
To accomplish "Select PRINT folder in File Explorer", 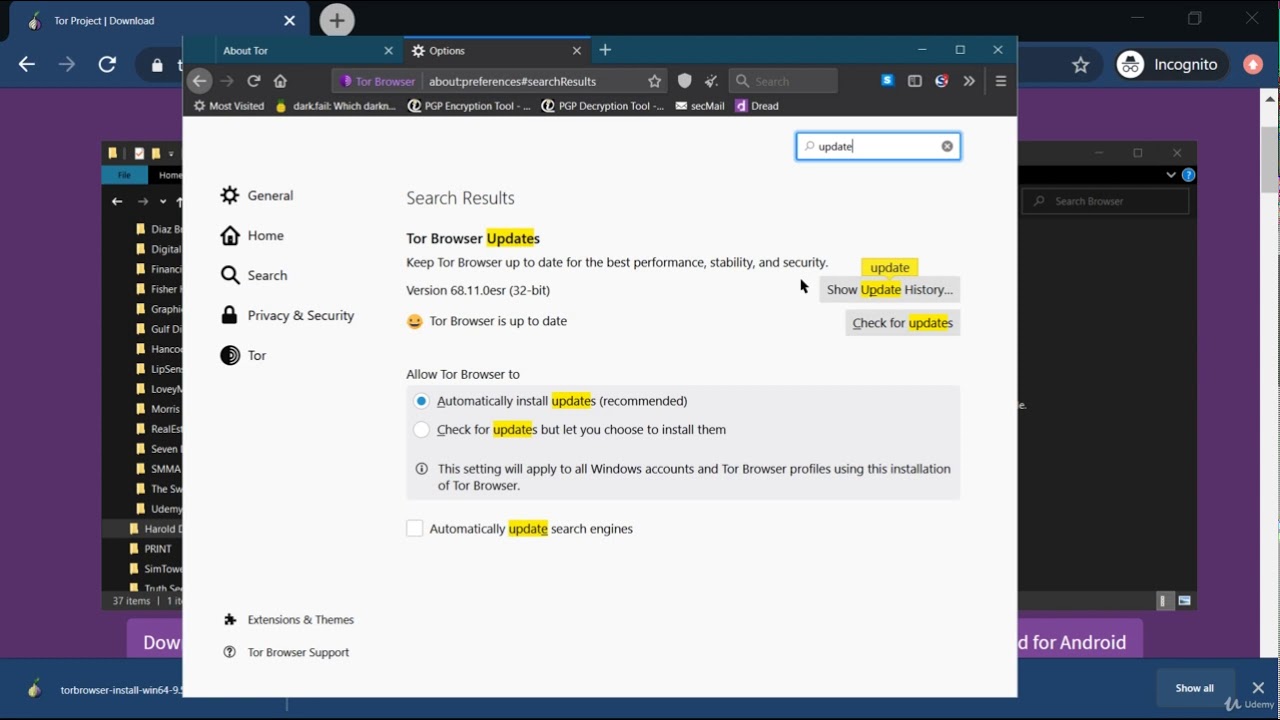I will 155,549.
